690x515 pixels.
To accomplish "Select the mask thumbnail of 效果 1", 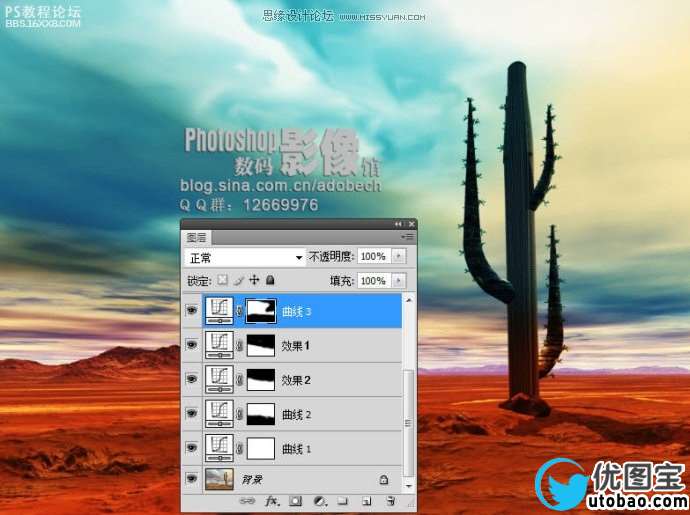I will click(x=261, y=345).
